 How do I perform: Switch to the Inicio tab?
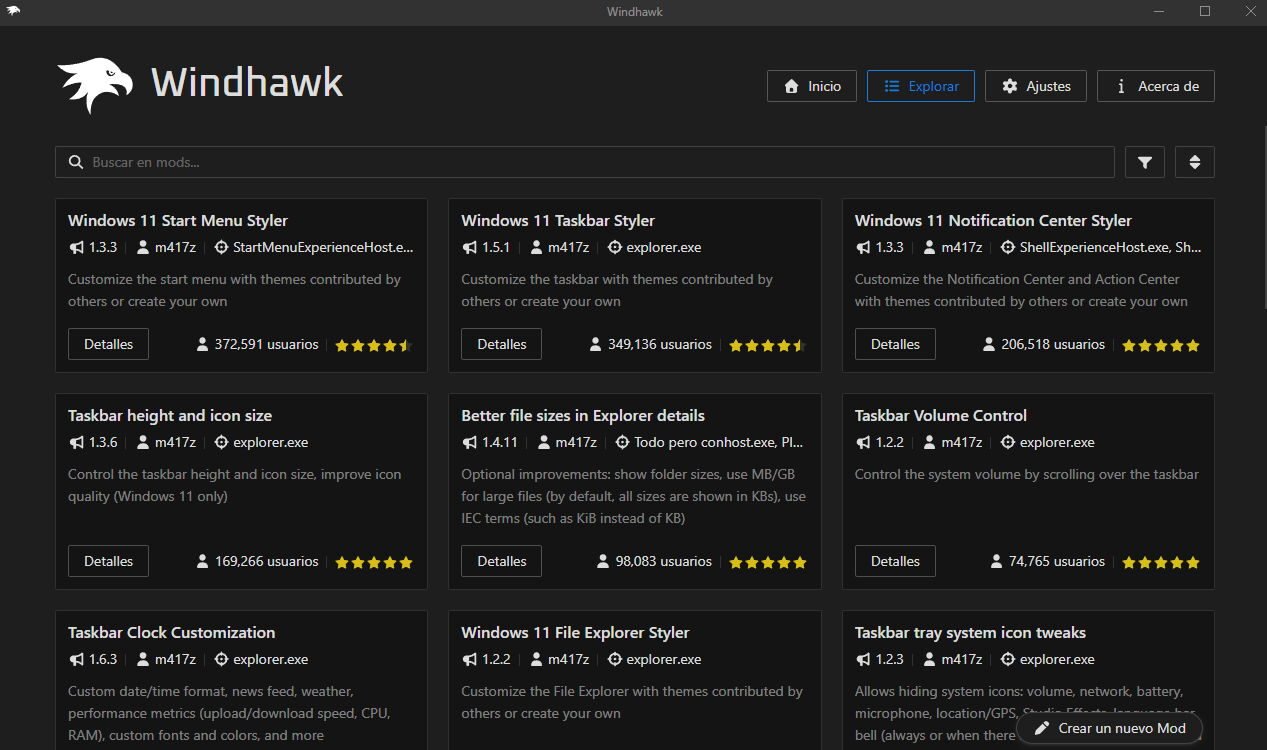(x=812, y=86)
